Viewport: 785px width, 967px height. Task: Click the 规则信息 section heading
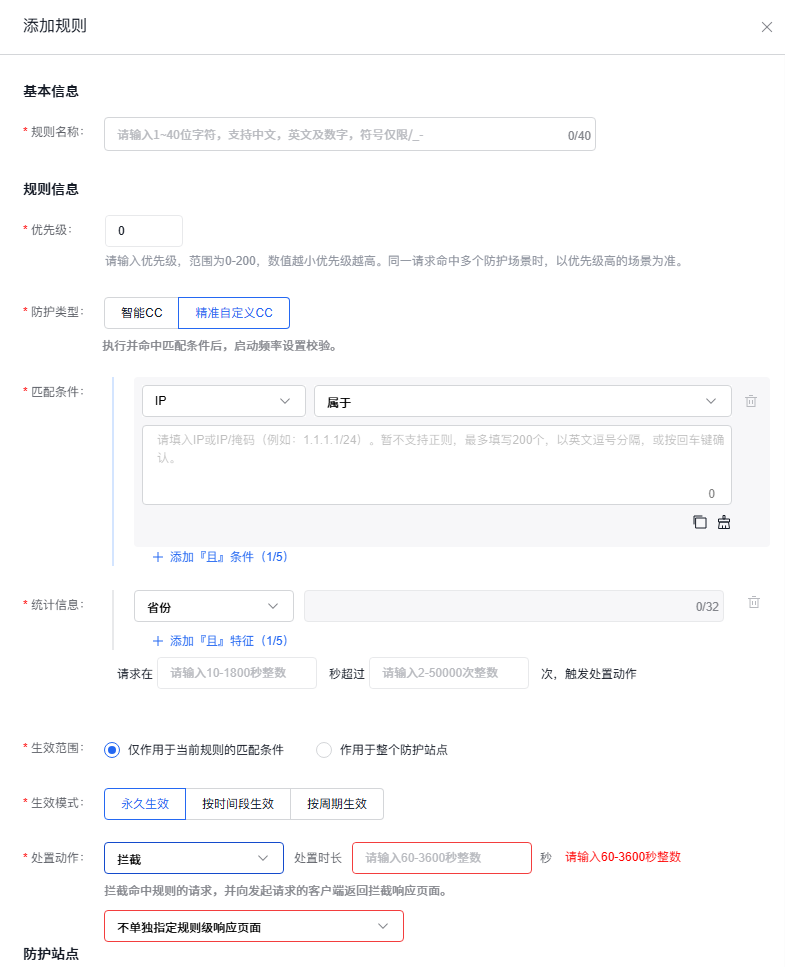(51, 189)
